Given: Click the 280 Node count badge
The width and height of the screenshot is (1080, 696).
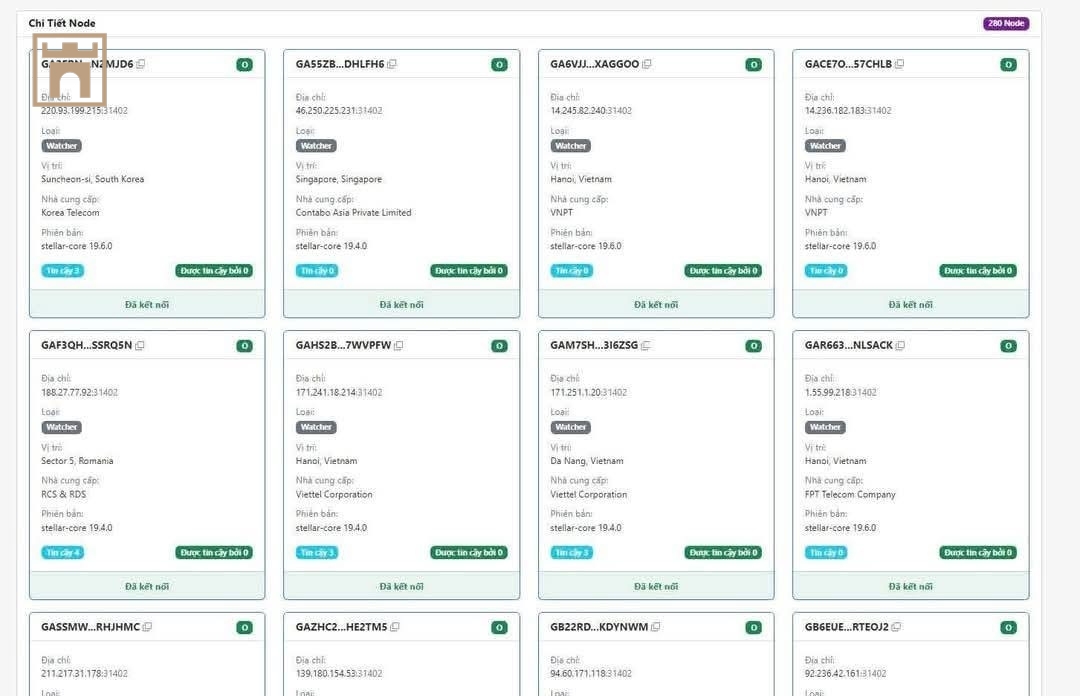Looking at the screenshot, I should coord(1005,24).
